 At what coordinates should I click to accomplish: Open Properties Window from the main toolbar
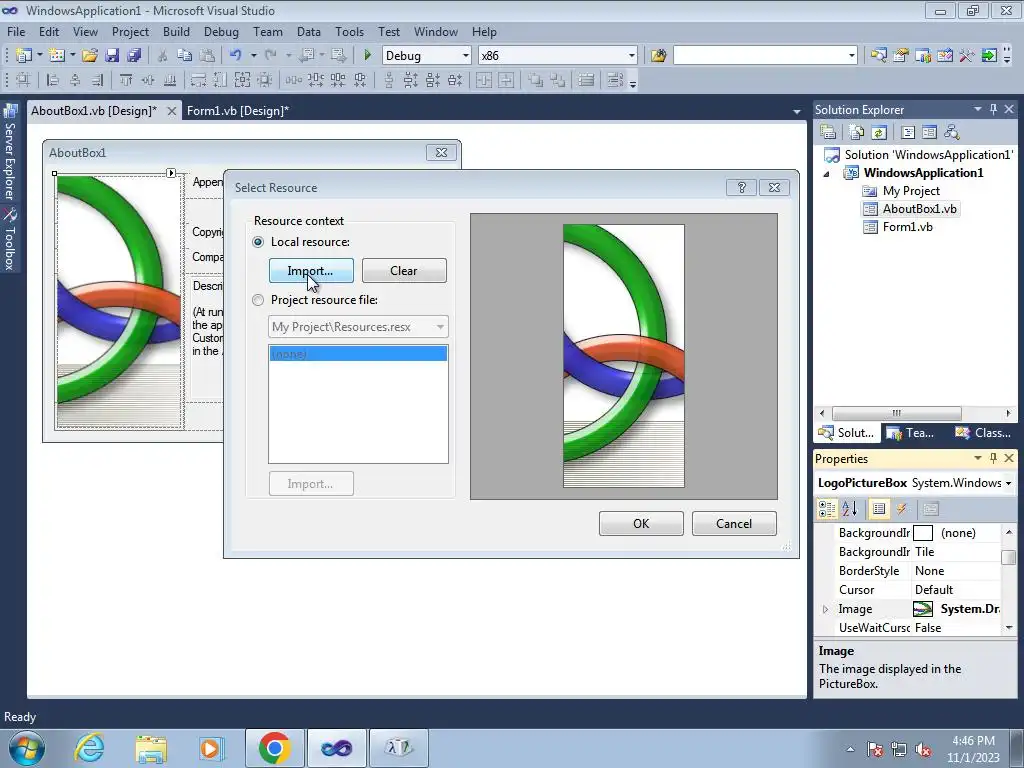(x=901, y=56)
